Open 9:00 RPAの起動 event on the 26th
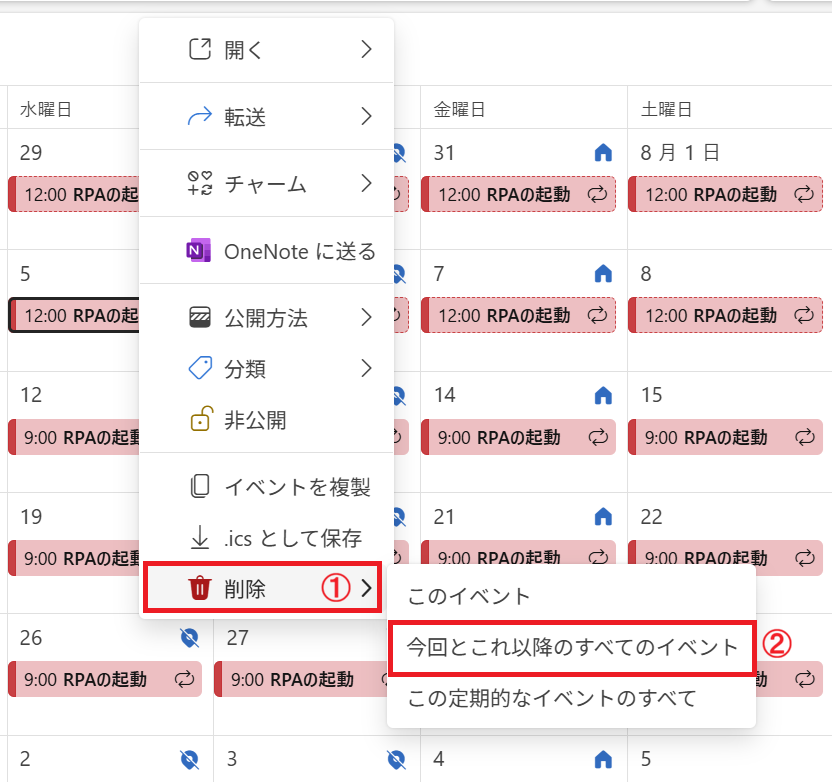This screenshot has height=782, width=832. coord(105,679)
